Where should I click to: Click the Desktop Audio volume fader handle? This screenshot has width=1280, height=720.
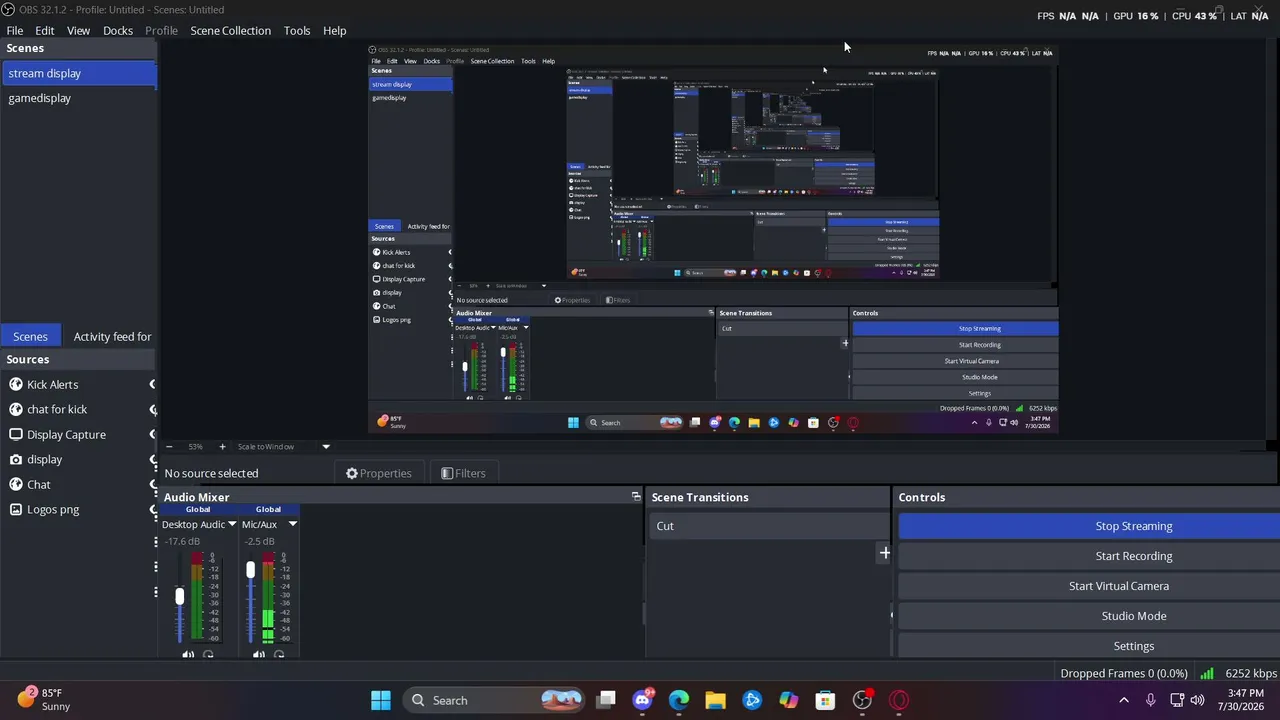[x=180, y=597]
